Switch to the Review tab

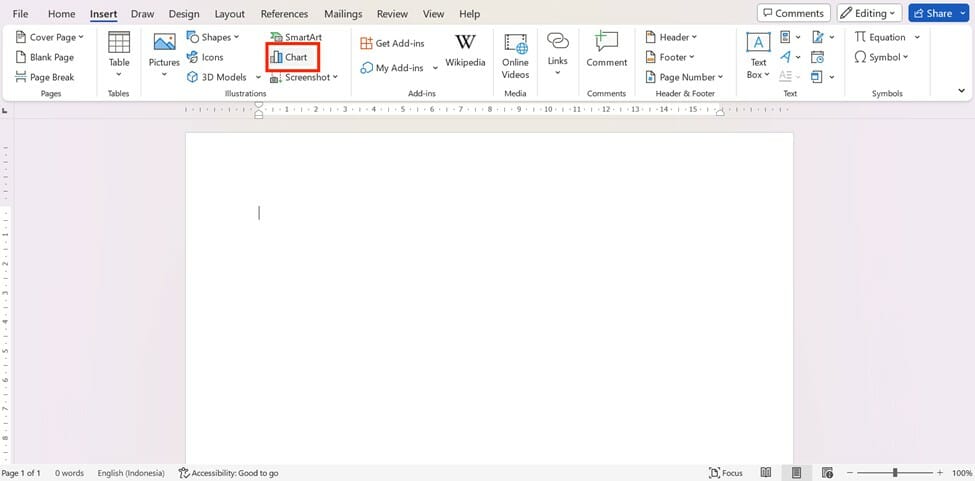(x=392, y=14)
